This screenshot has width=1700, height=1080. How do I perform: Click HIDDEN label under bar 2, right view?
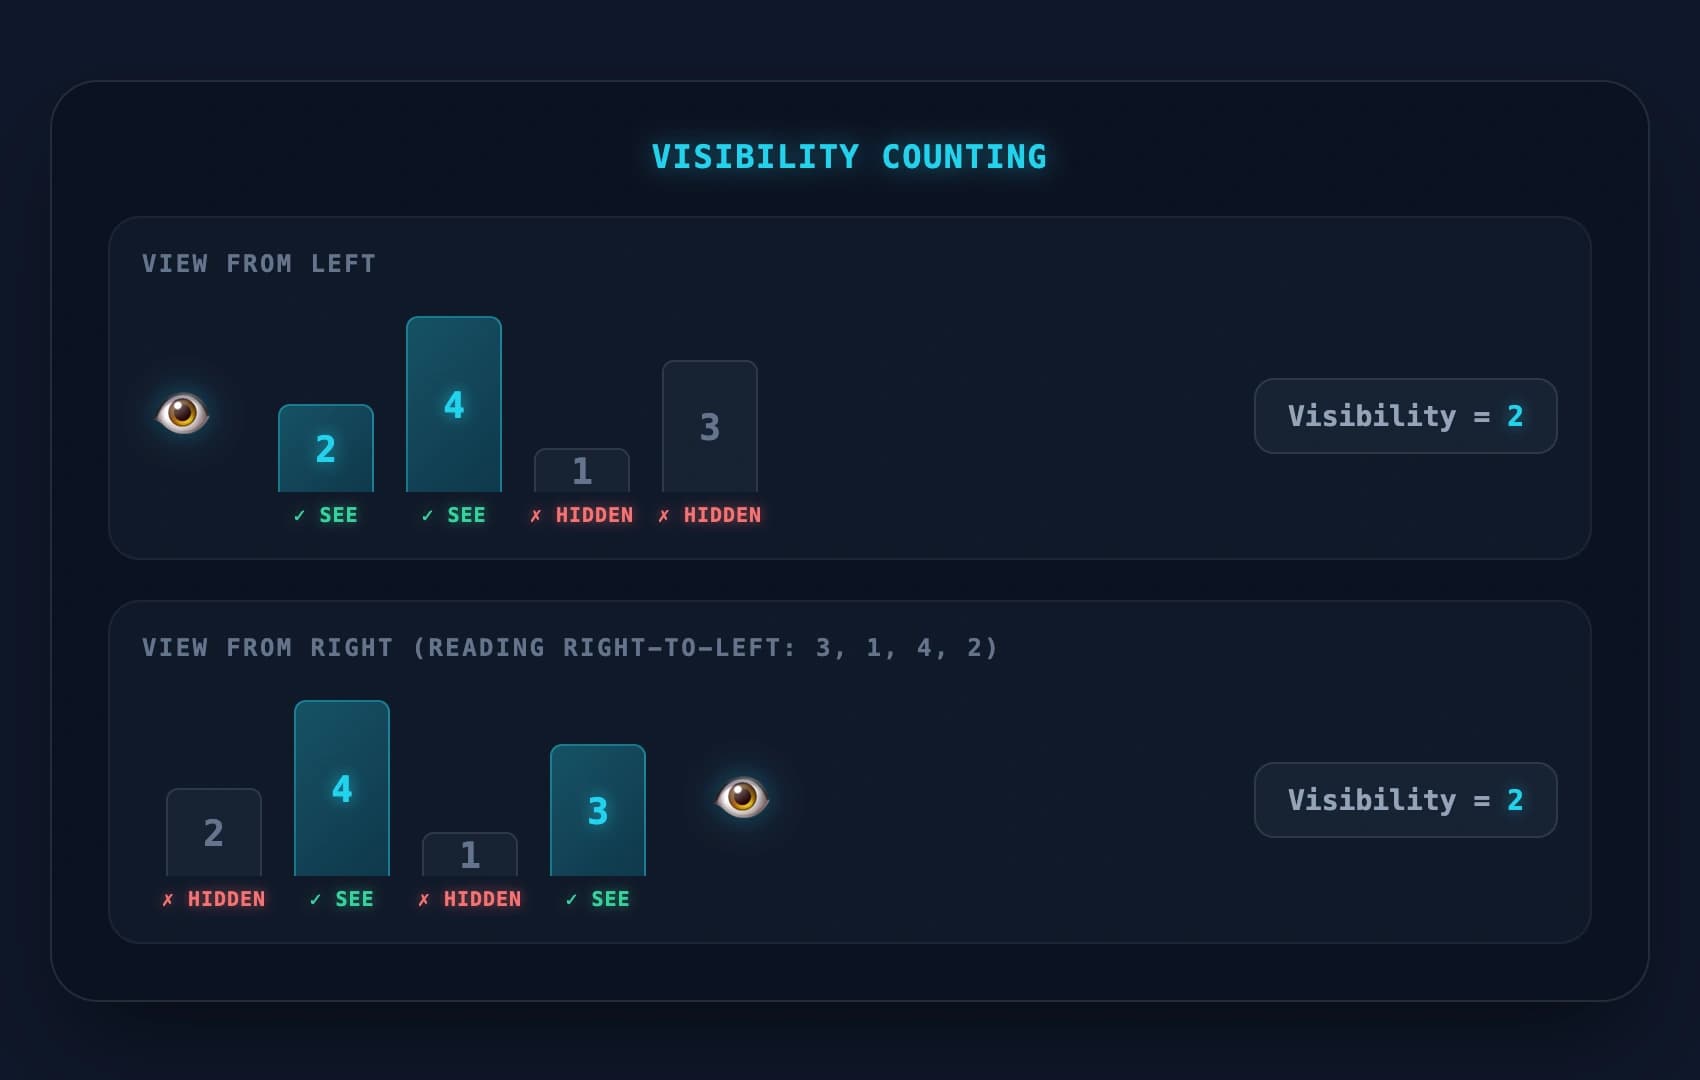(214, 899)
